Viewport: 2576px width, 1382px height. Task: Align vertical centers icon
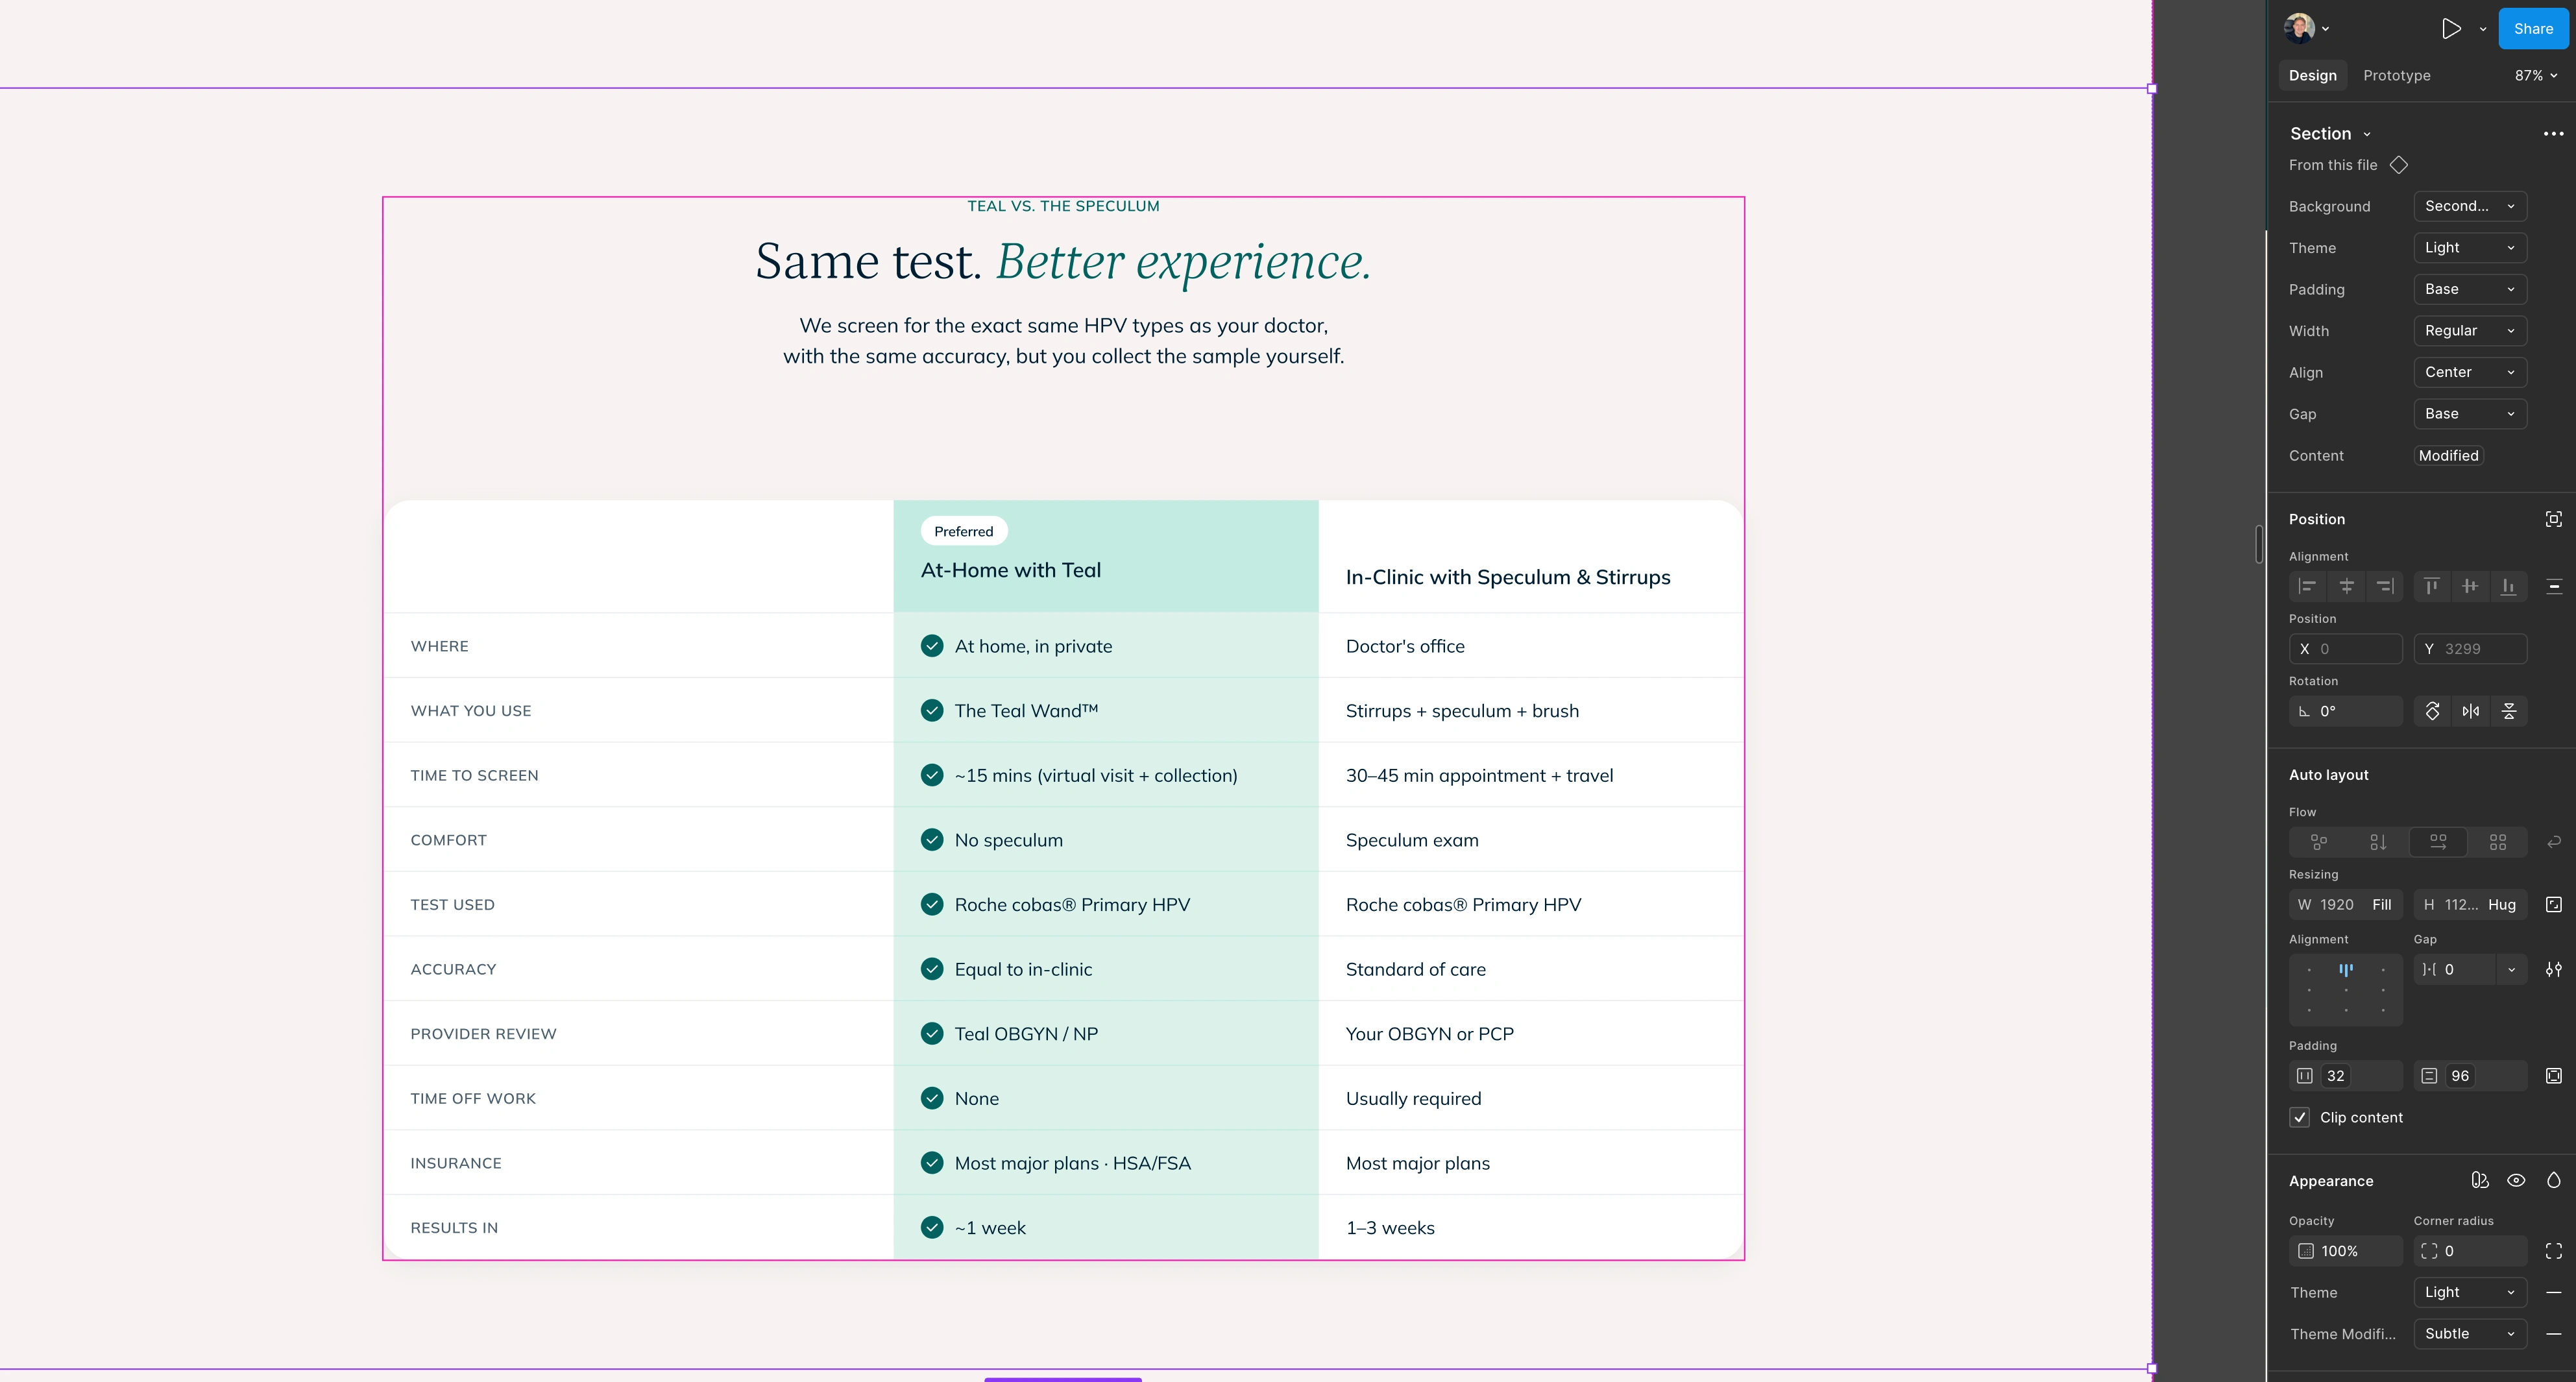[2470, 587]
